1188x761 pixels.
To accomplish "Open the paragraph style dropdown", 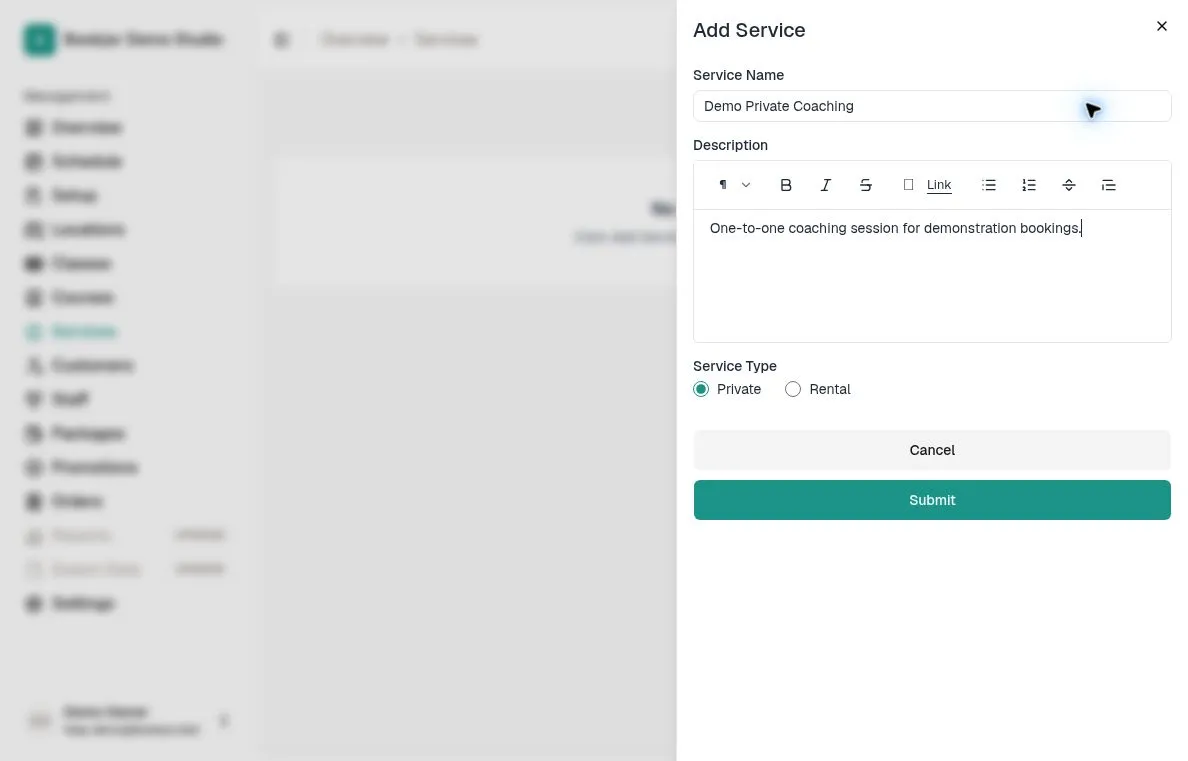I will click(733, 185).
